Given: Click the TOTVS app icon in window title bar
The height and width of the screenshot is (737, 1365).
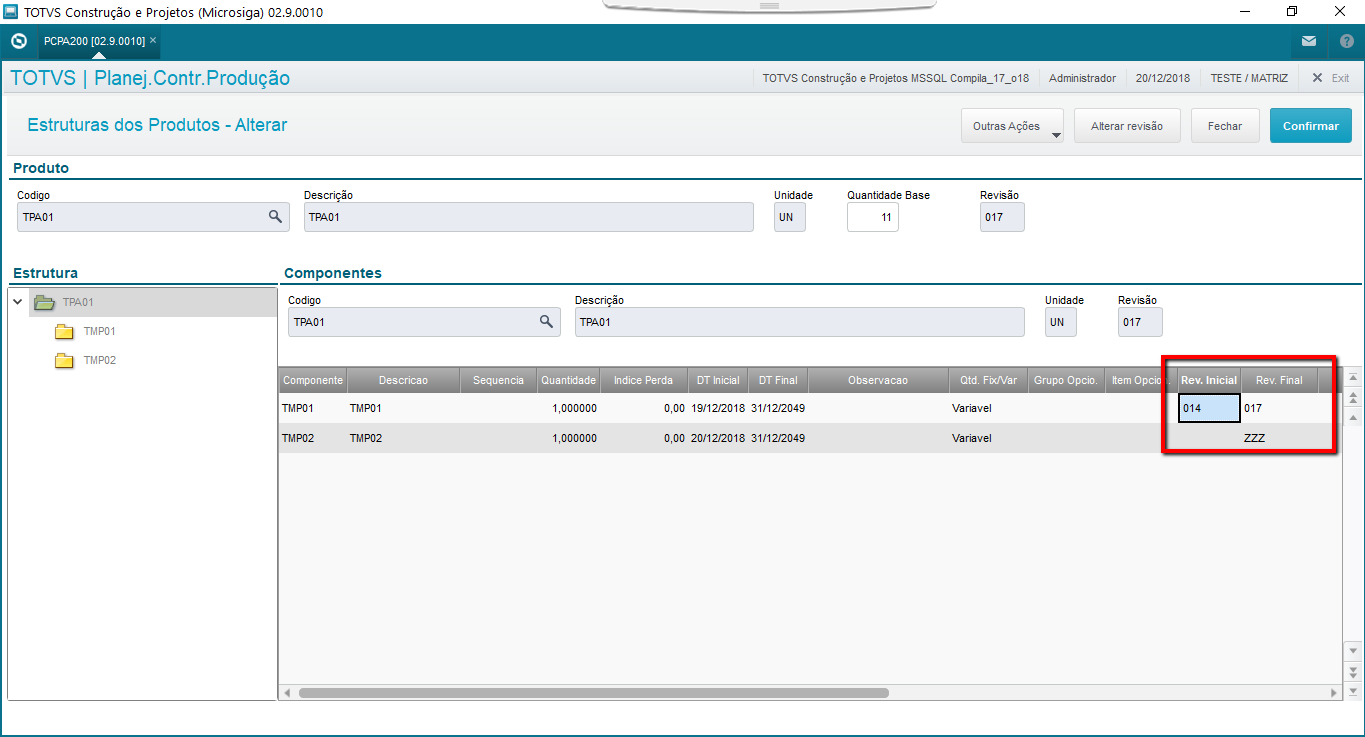Looking at the screenshot, I should tap(12, 12).
